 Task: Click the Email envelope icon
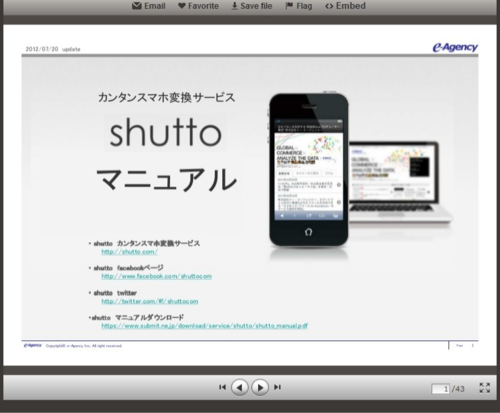click(137, 6)
